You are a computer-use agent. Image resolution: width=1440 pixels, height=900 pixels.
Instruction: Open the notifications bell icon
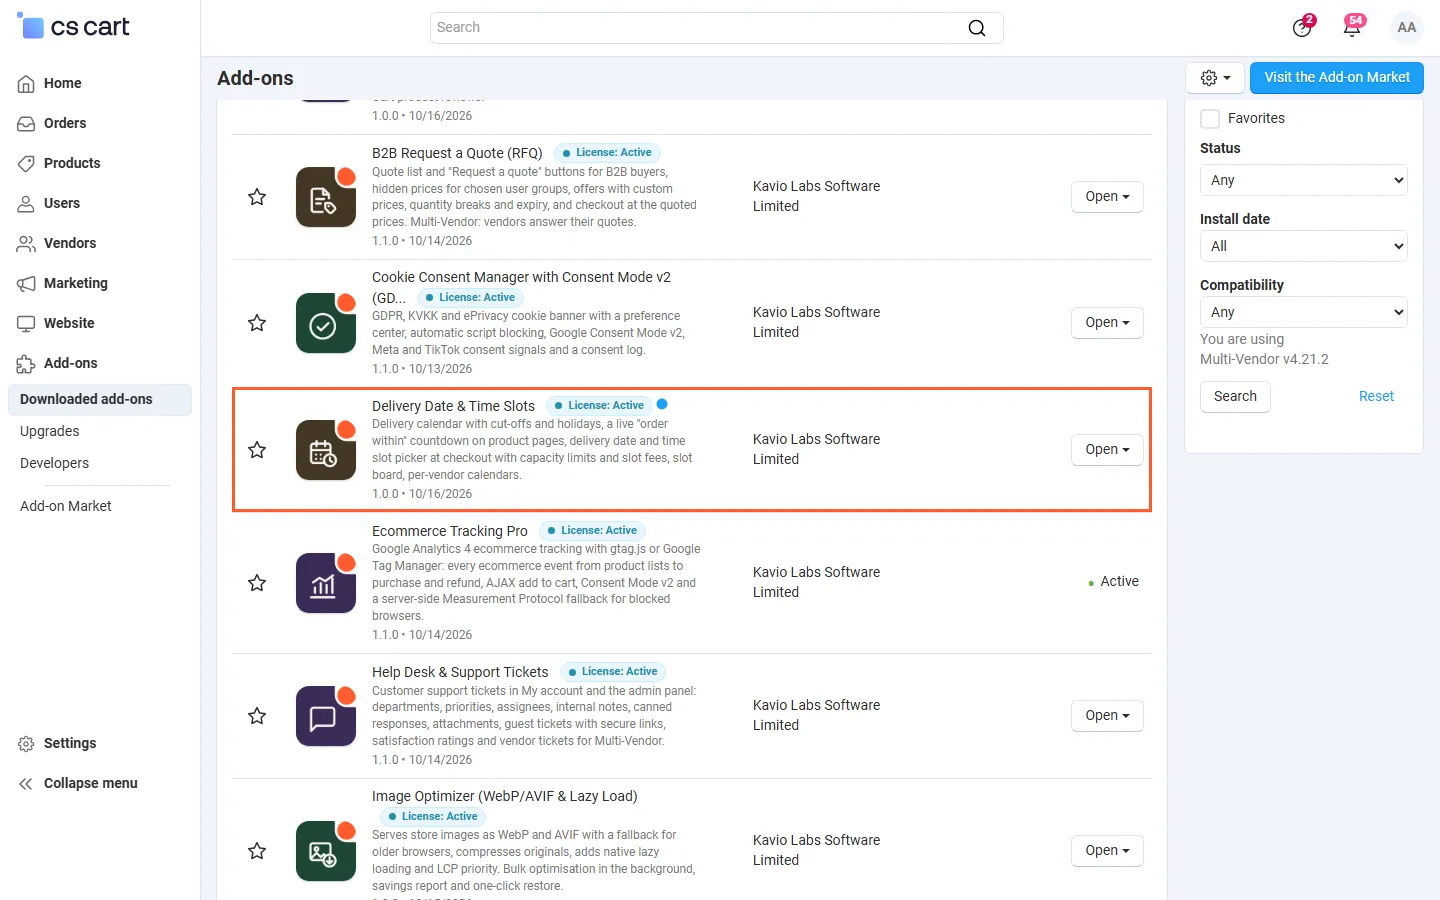[x=1352, y=27]
